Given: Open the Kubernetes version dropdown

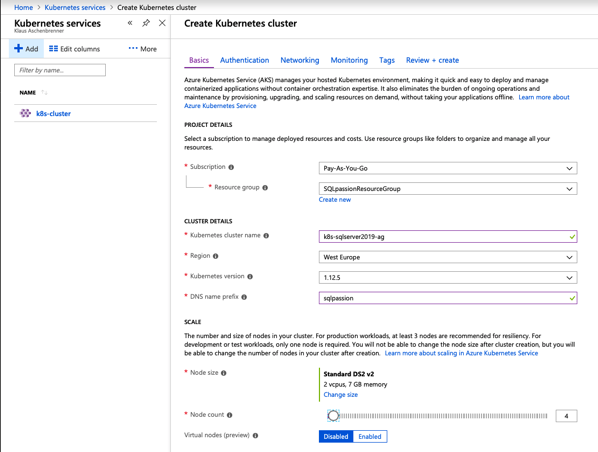Looking at the screenshot, I should pyautogui.click(x=448, y=278).
